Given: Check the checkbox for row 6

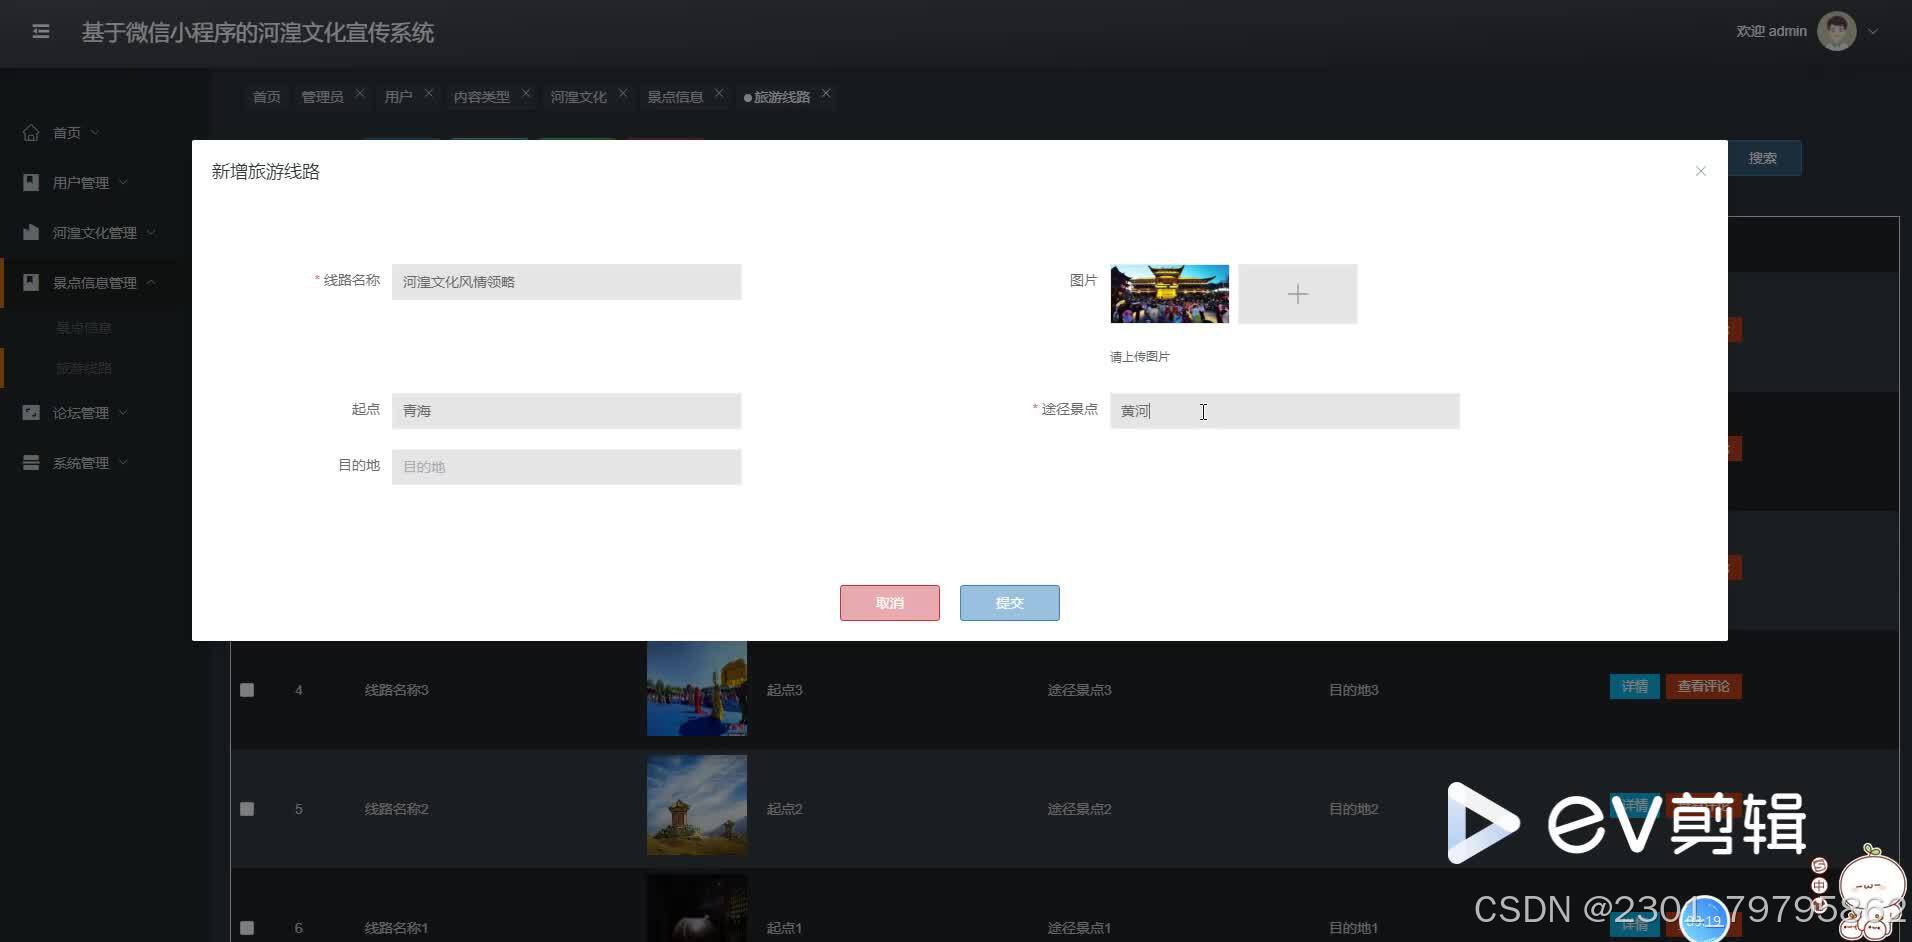Looking at the screenshot, I should [247, 928].
